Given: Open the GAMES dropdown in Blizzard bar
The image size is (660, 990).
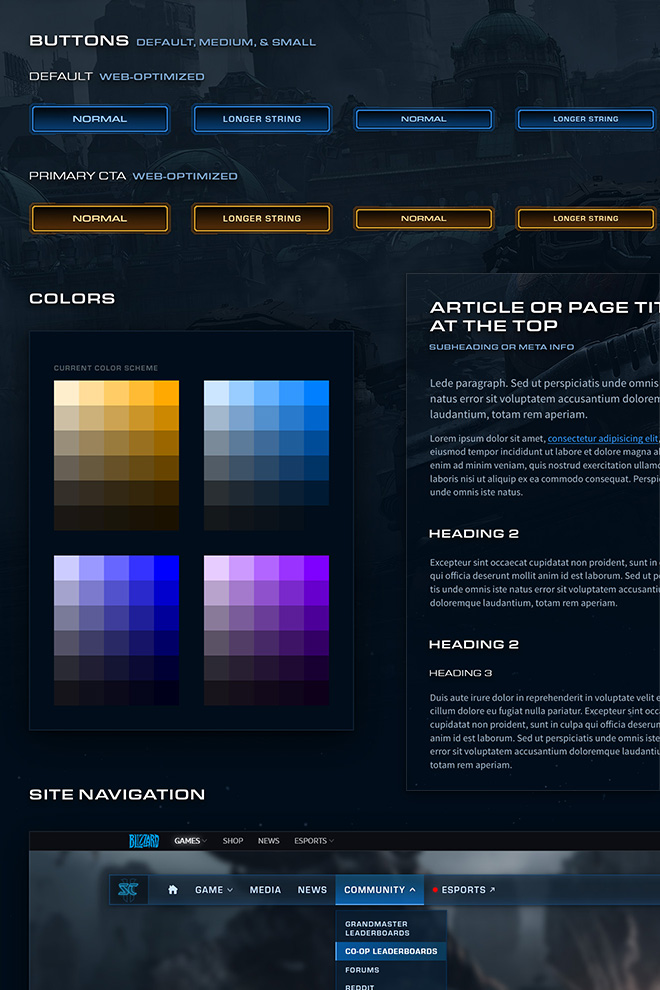Looking at the screenshot, I should (191, 840).
